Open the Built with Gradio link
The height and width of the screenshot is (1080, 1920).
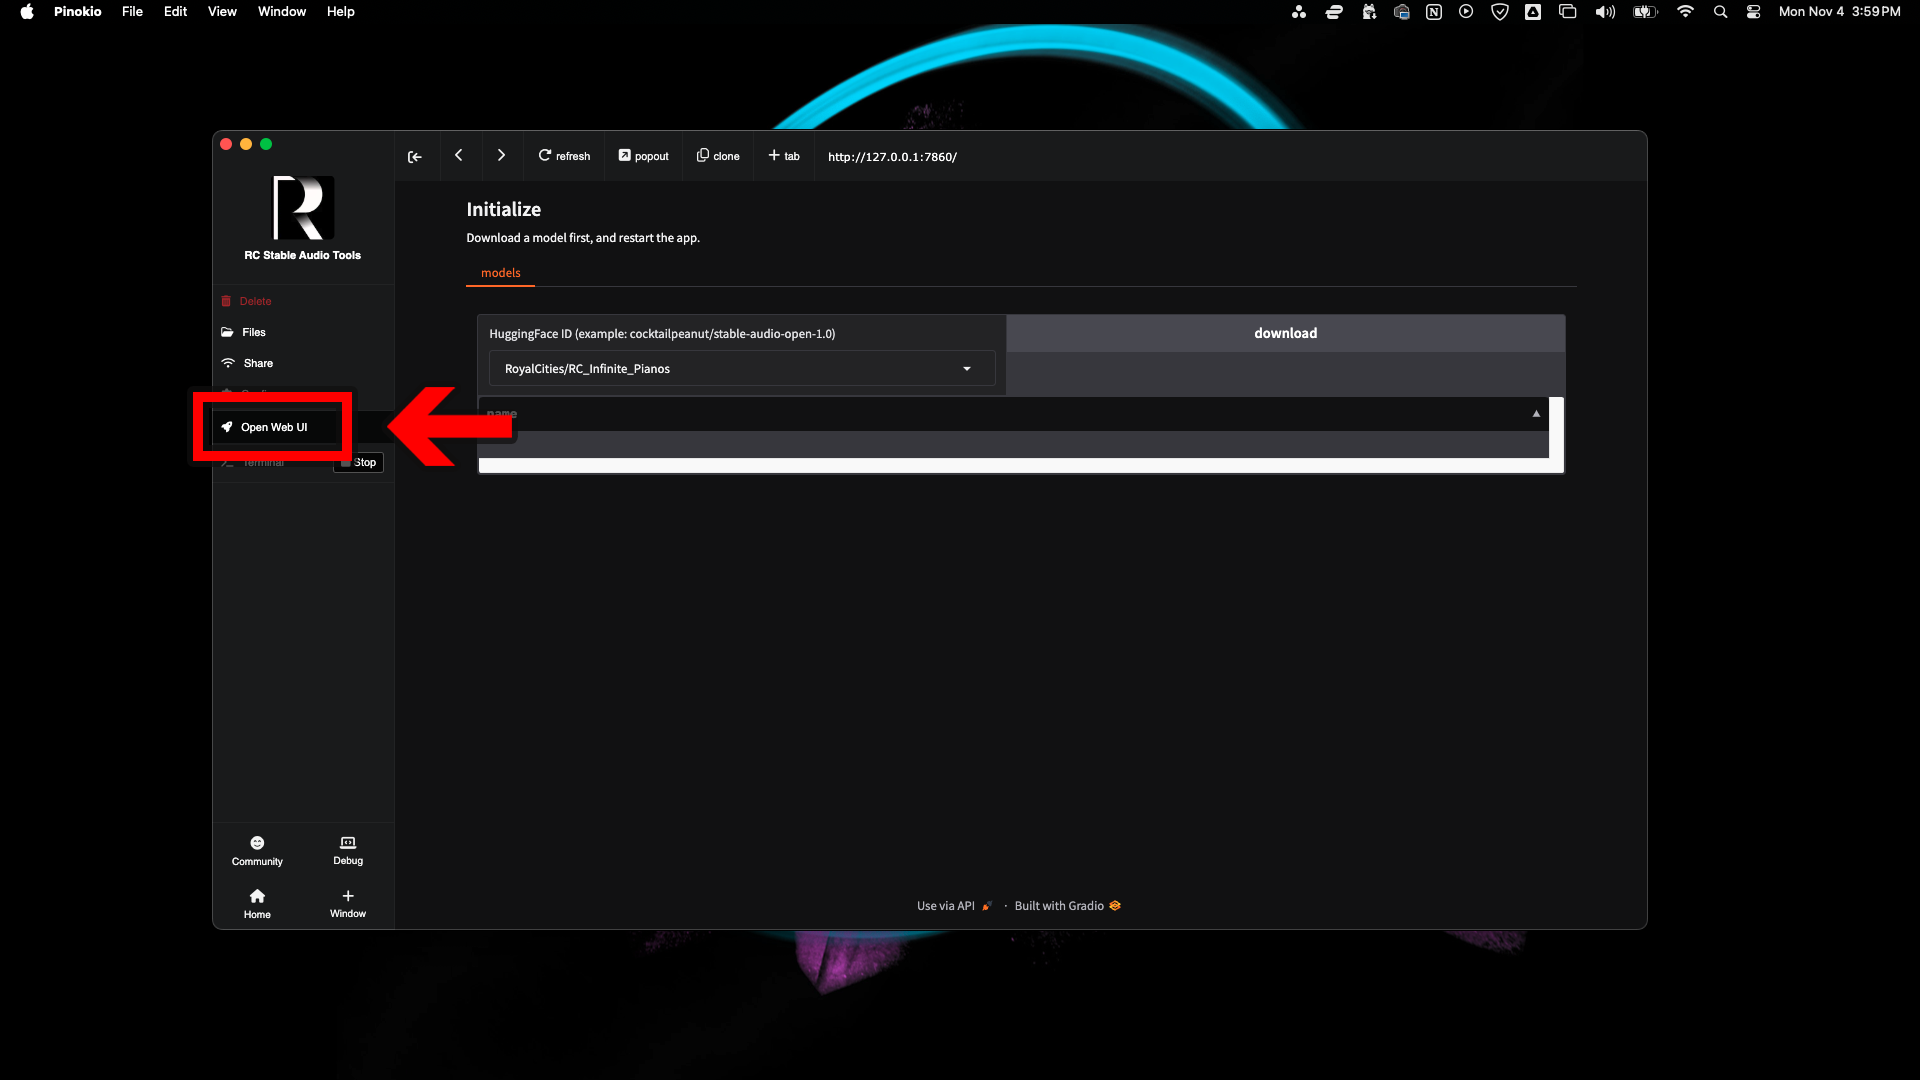1067,906
